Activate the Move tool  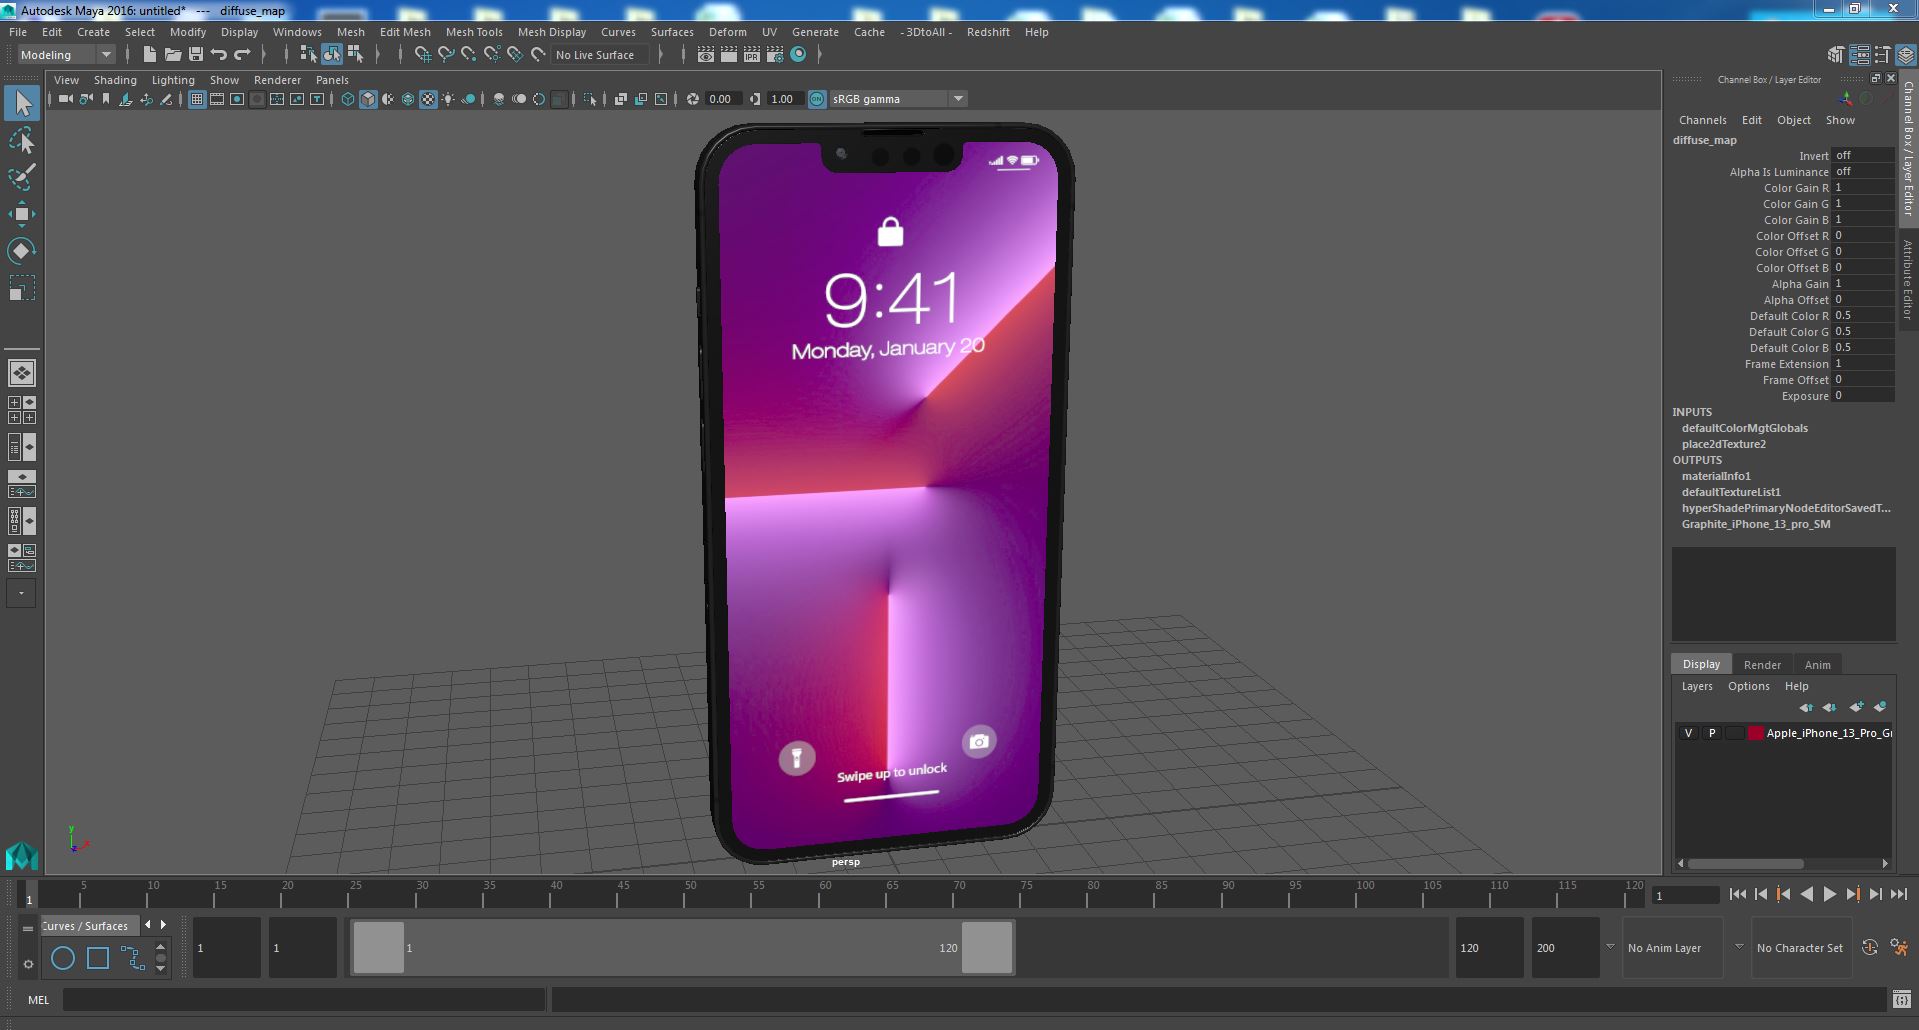[22, 214]
